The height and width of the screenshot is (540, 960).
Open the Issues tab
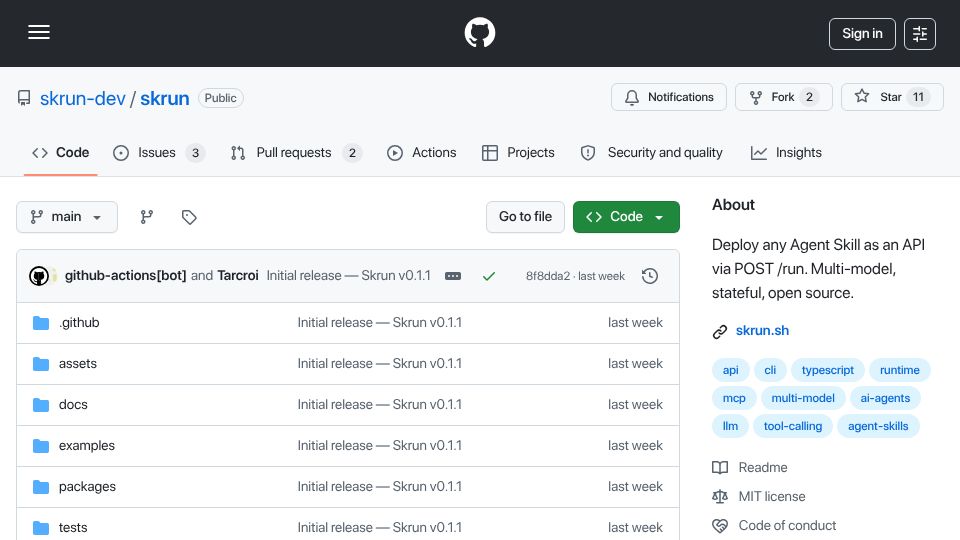click(159, 152)
